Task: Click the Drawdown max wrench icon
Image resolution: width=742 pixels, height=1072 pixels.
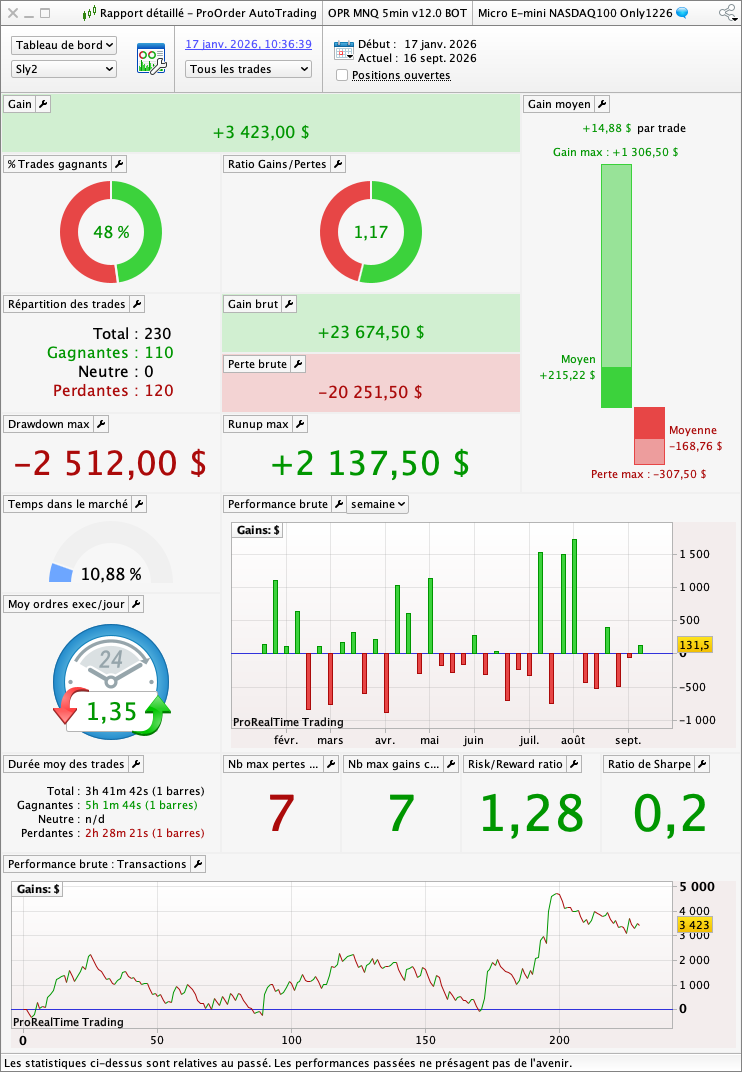Action: pos(101,425)
